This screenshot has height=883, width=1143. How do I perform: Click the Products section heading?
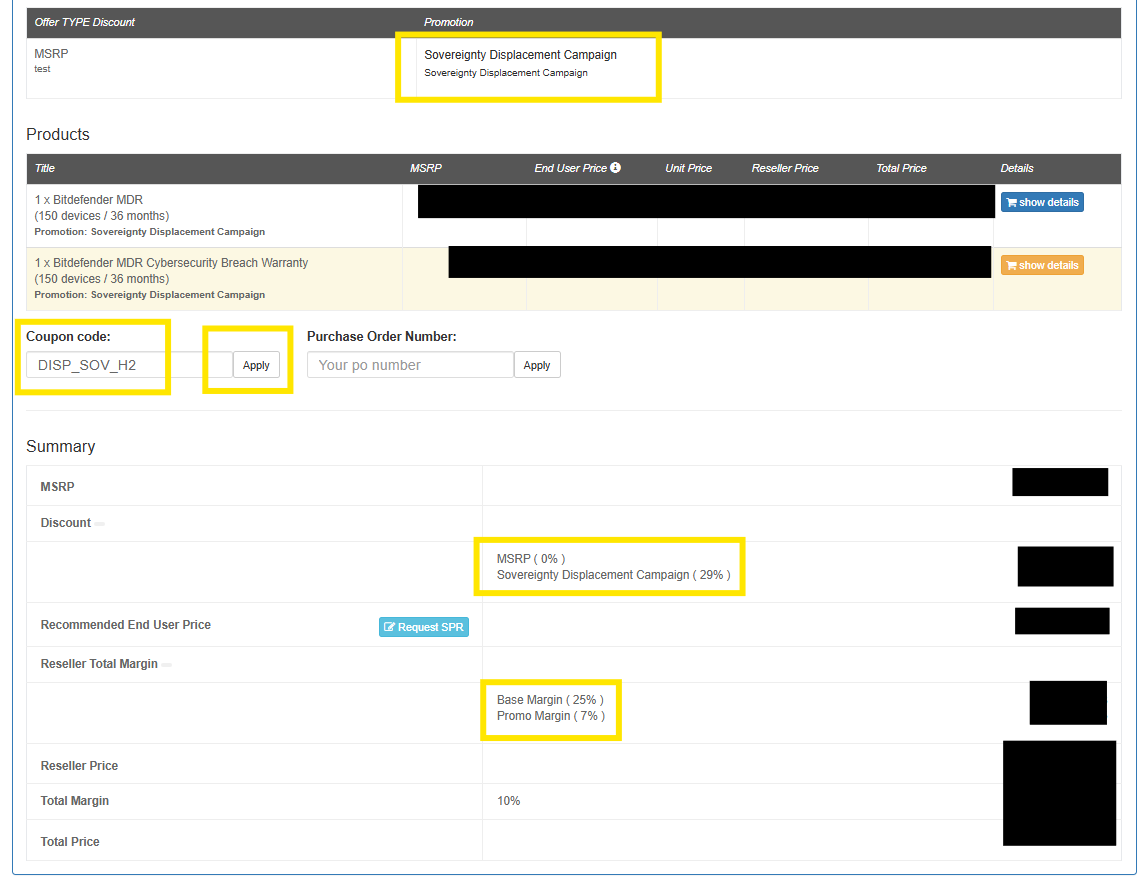[58, 134]
